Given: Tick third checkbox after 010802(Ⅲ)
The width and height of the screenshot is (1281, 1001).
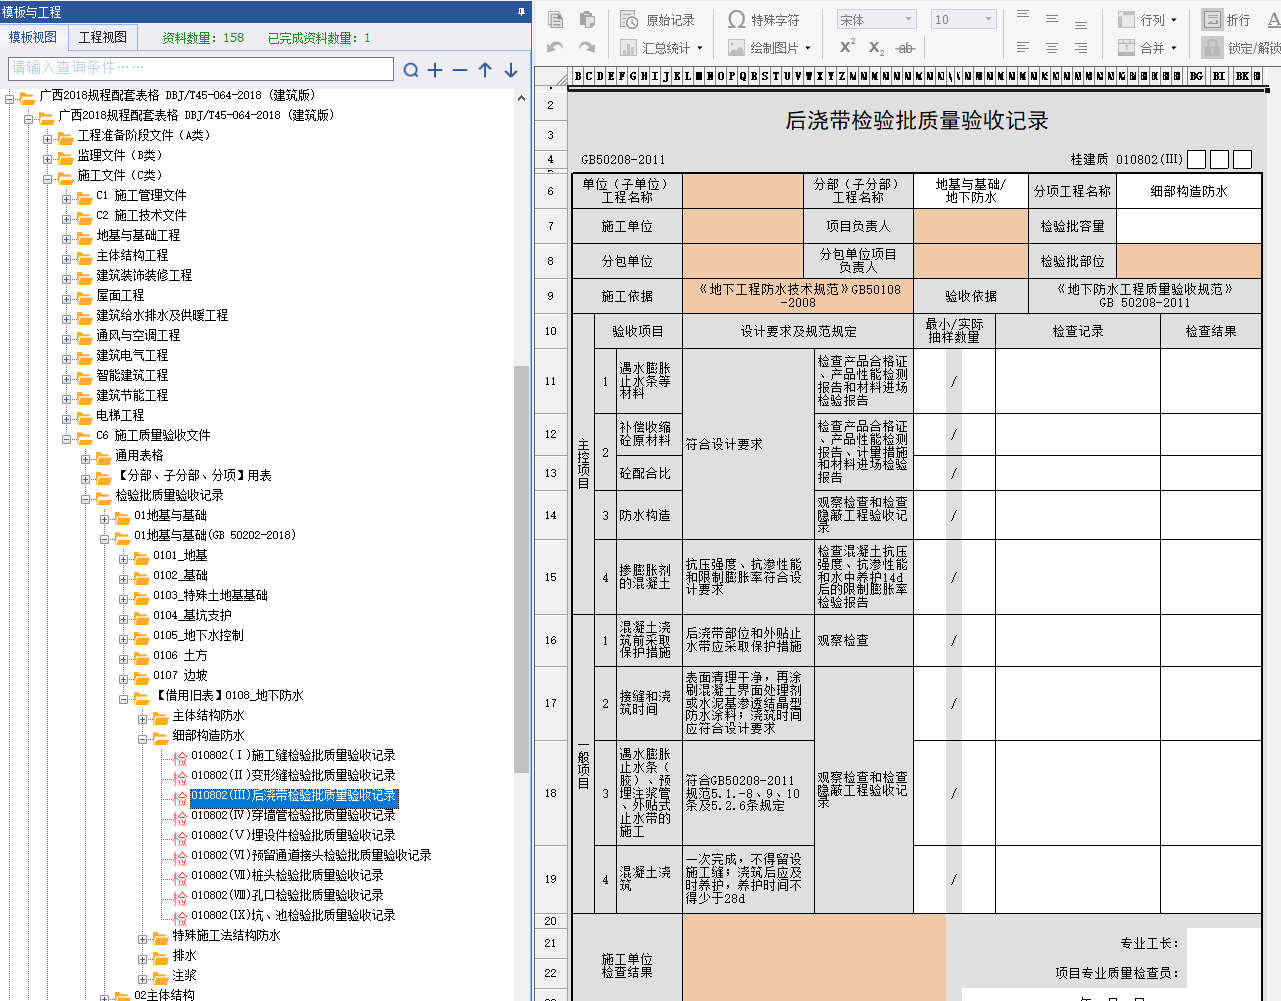Looking at the screenshot, I should 1242,159.
